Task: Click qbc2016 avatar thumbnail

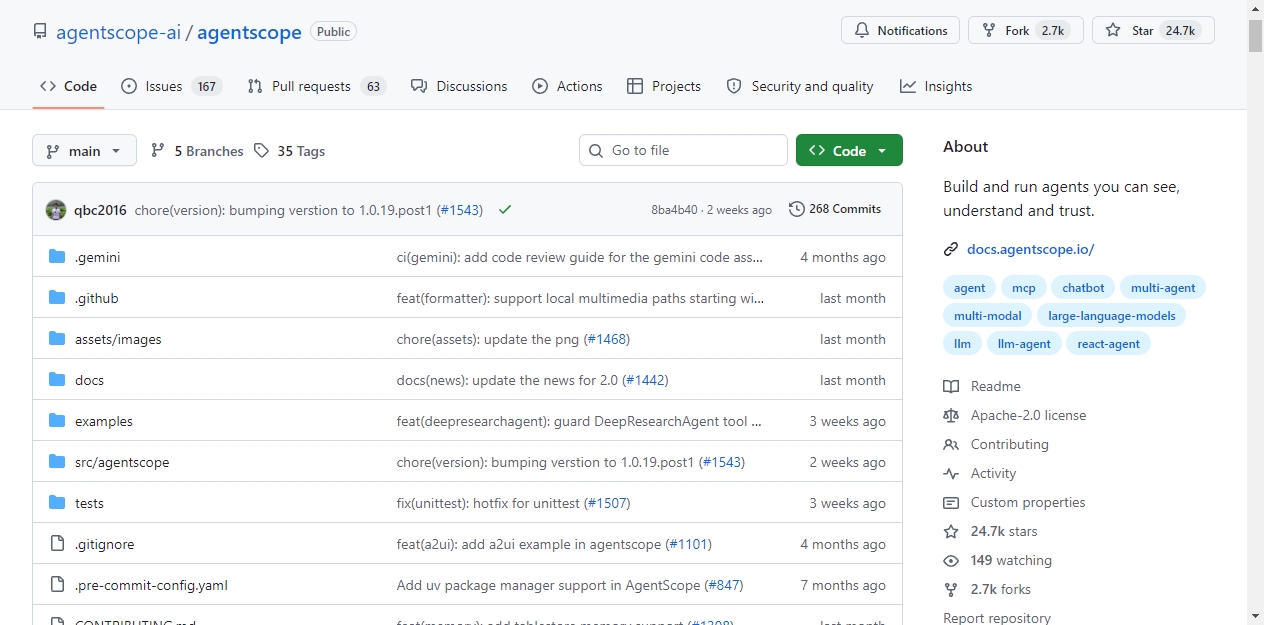Action: tap(56, 210)
